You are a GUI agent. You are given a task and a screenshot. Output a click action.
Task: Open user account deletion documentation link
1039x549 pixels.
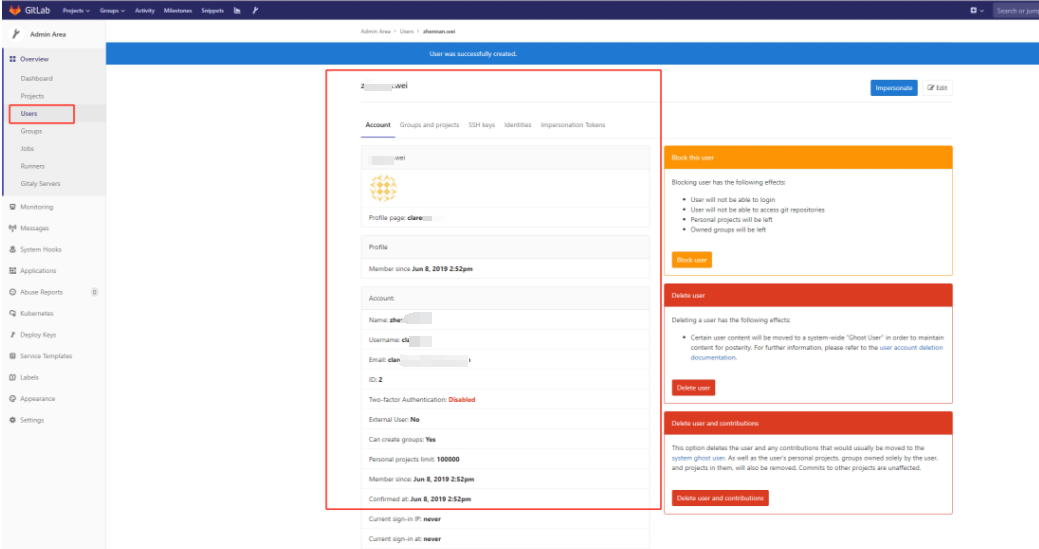[816, 352]
